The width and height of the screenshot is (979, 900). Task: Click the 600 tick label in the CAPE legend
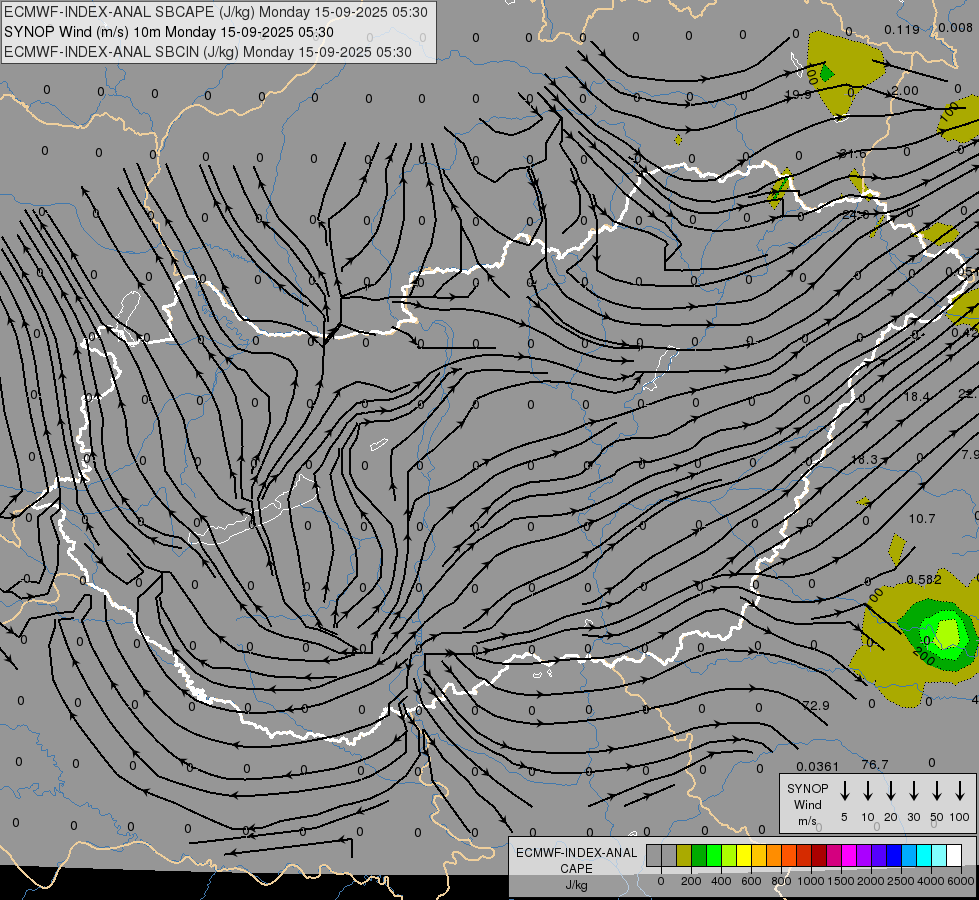tap(751, 881)
